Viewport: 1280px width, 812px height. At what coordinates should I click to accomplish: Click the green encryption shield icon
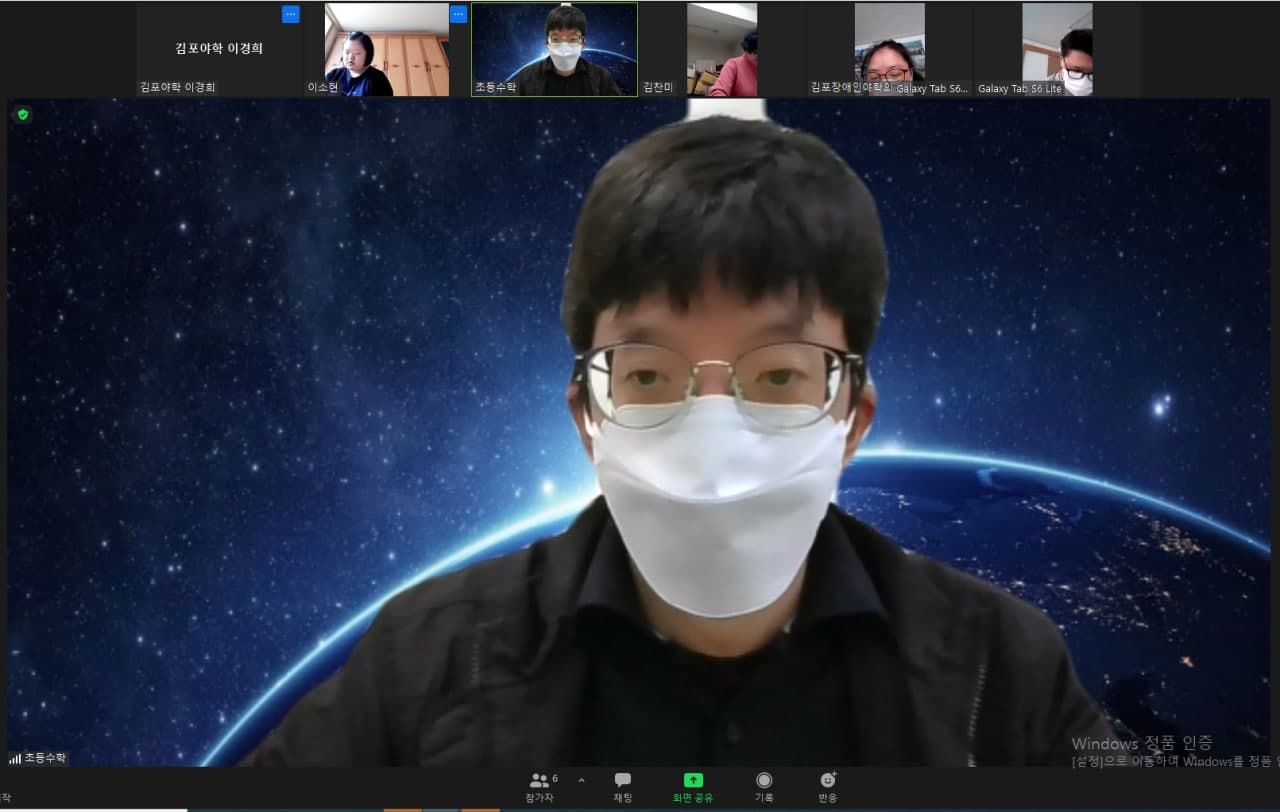pyautogui.click(x=23, y=115)
